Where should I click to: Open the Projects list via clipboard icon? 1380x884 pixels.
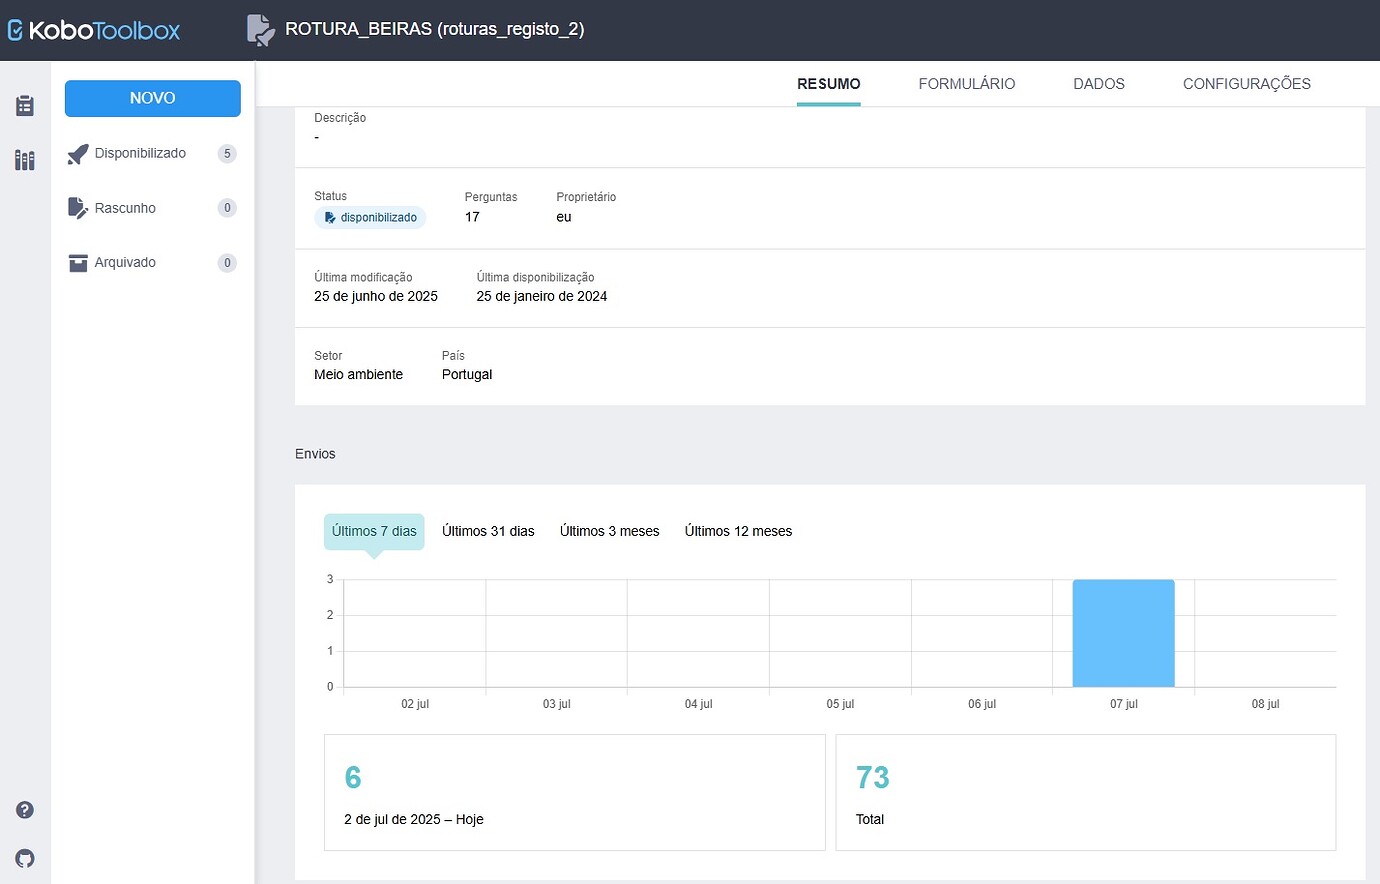tap(24, 104)
